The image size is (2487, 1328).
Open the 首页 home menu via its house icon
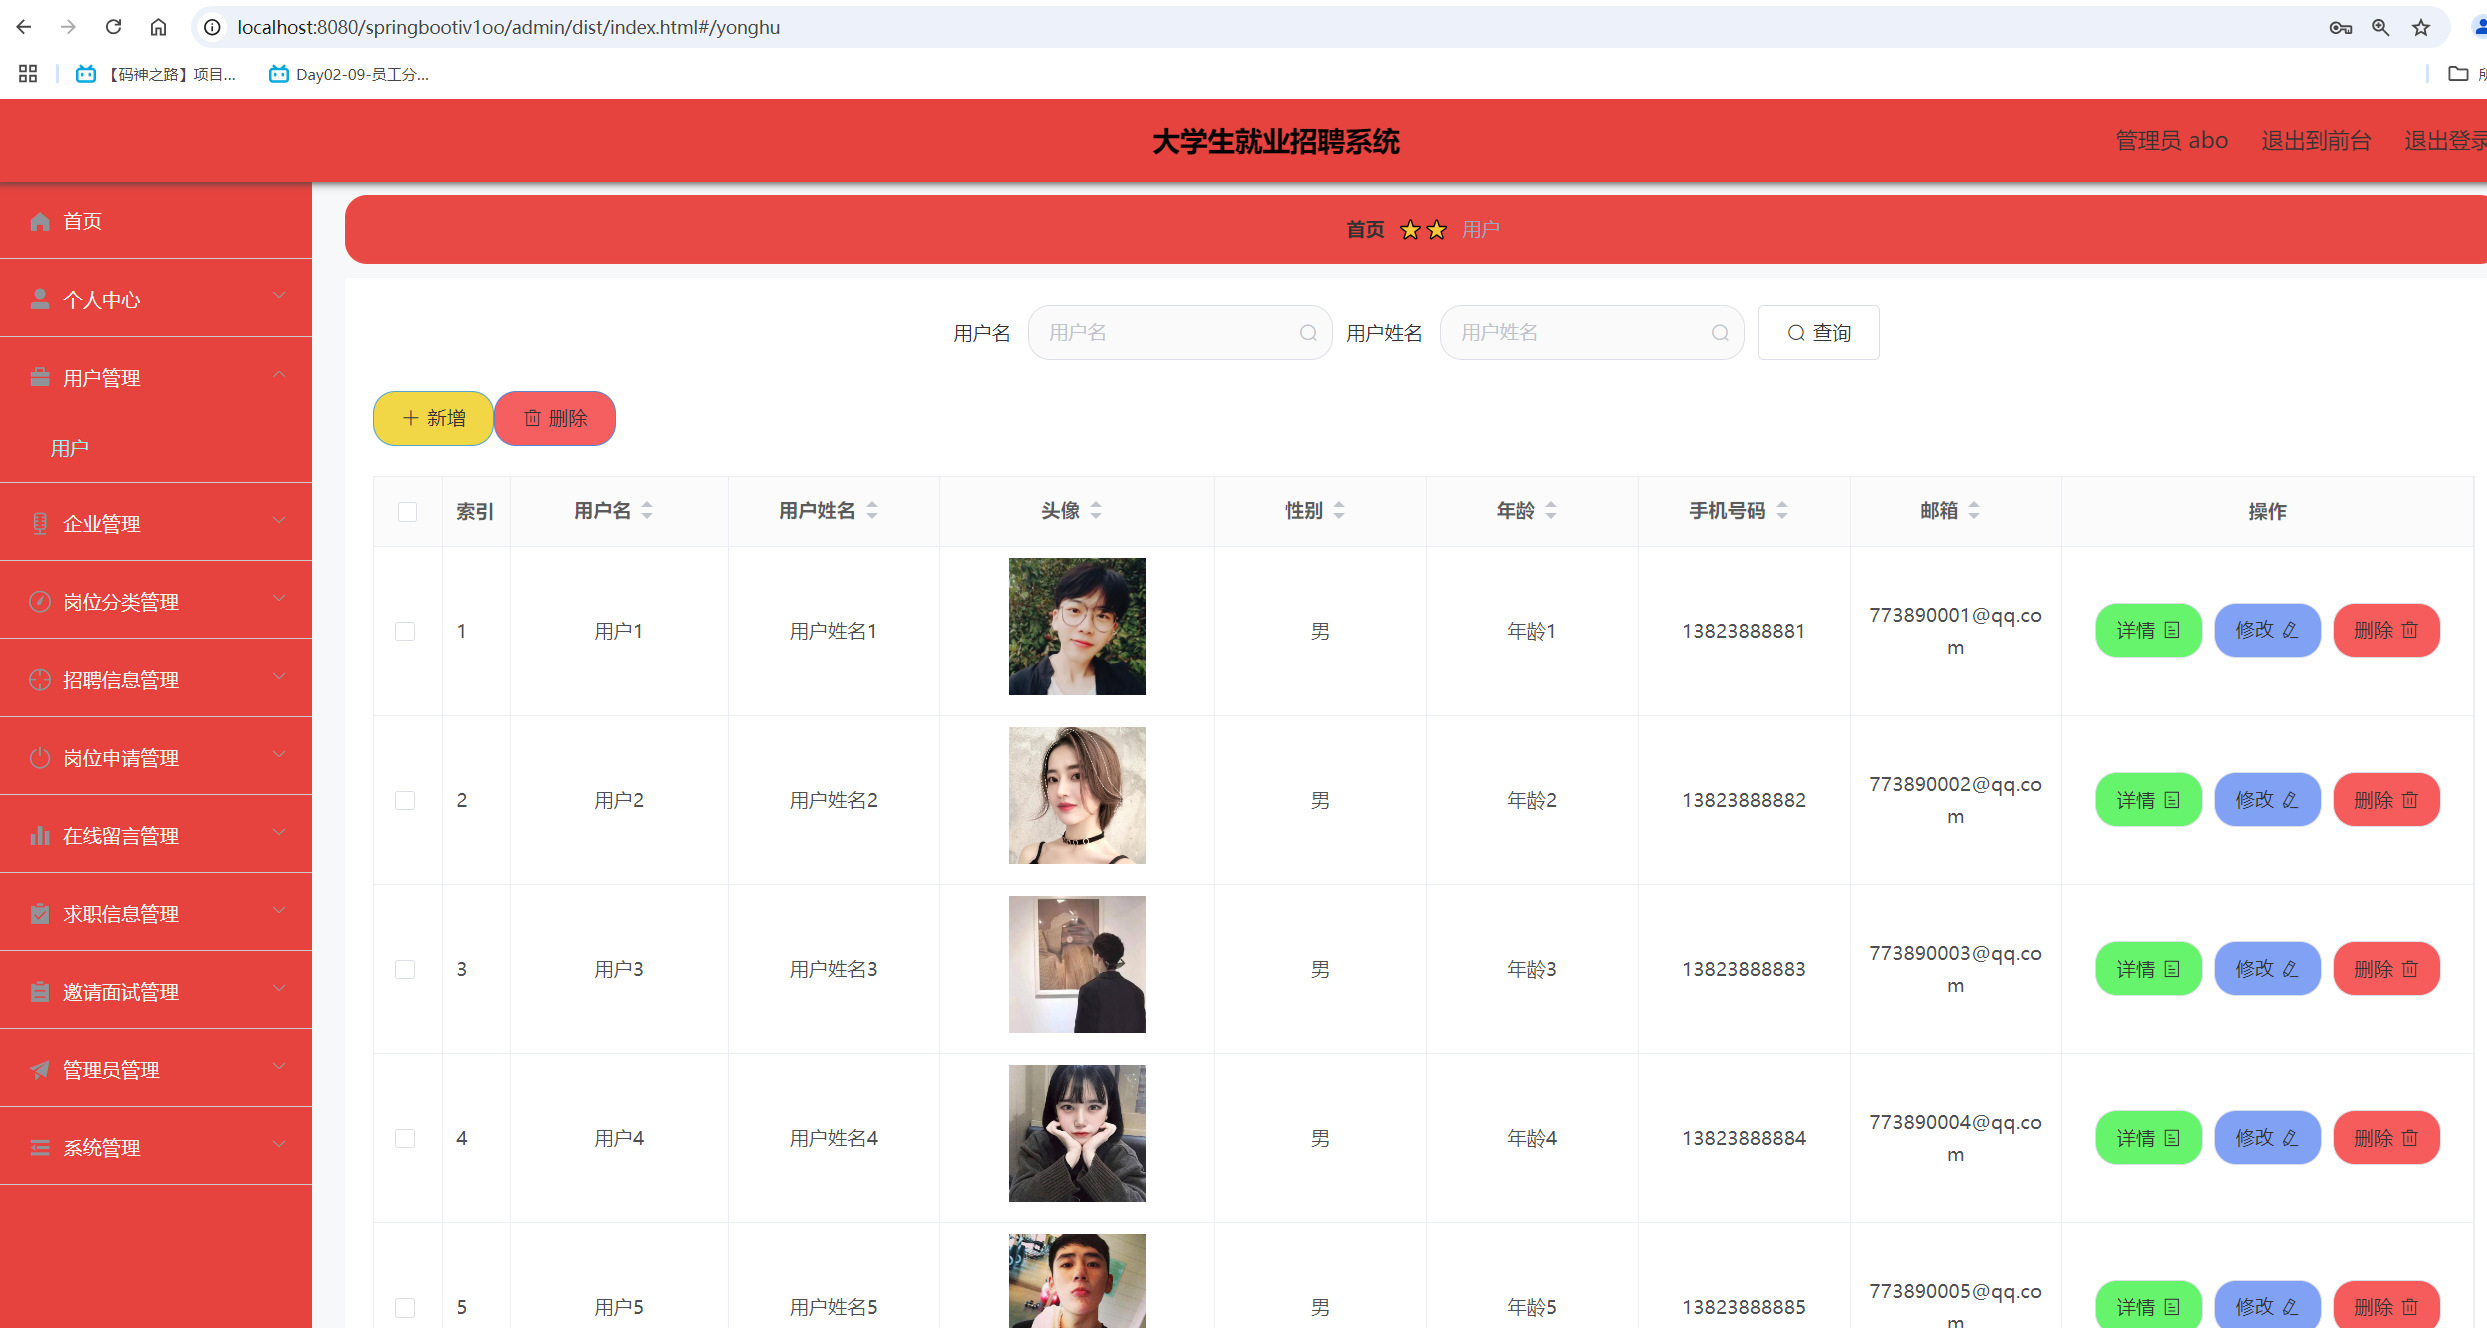click(40, 221)
